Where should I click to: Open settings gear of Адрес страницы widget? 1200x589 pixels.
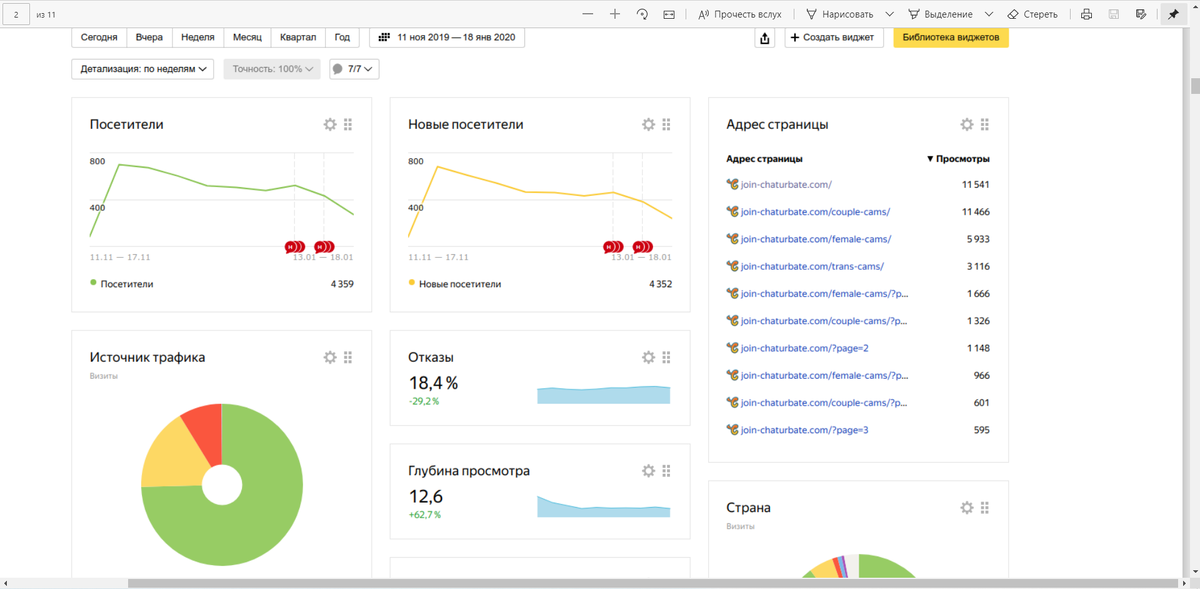pos(966,124)
